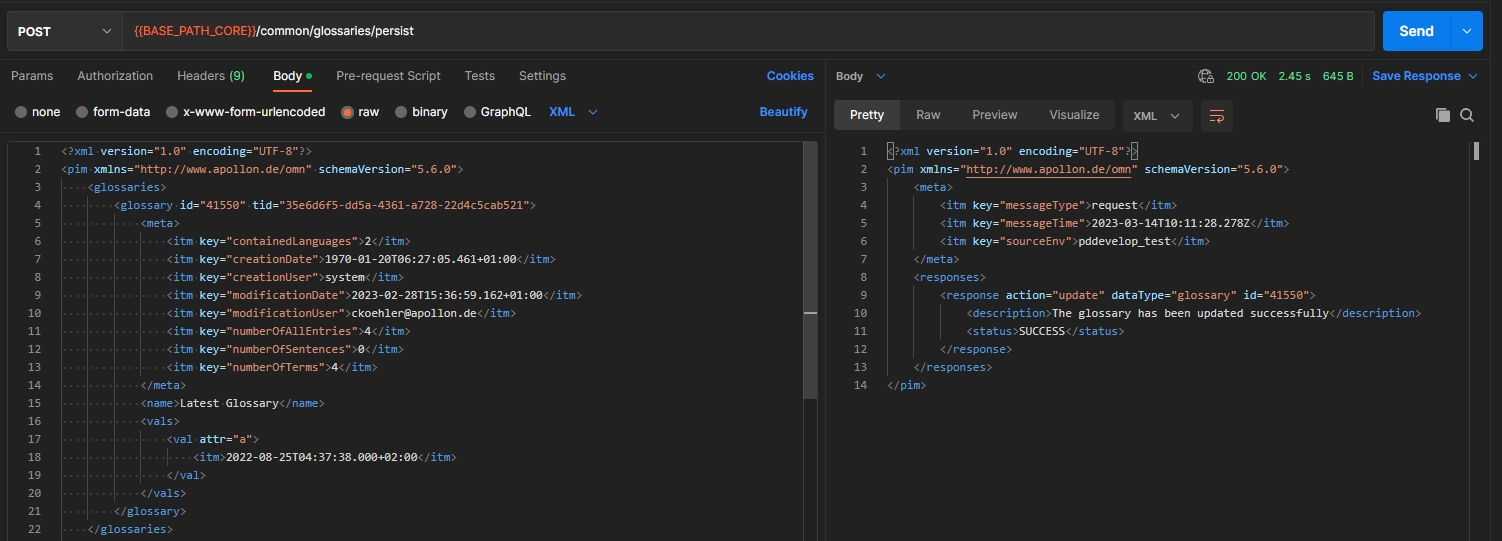Select the form-data body type
This screenshot has width=1502, height=541.
(x=113, y=112)
